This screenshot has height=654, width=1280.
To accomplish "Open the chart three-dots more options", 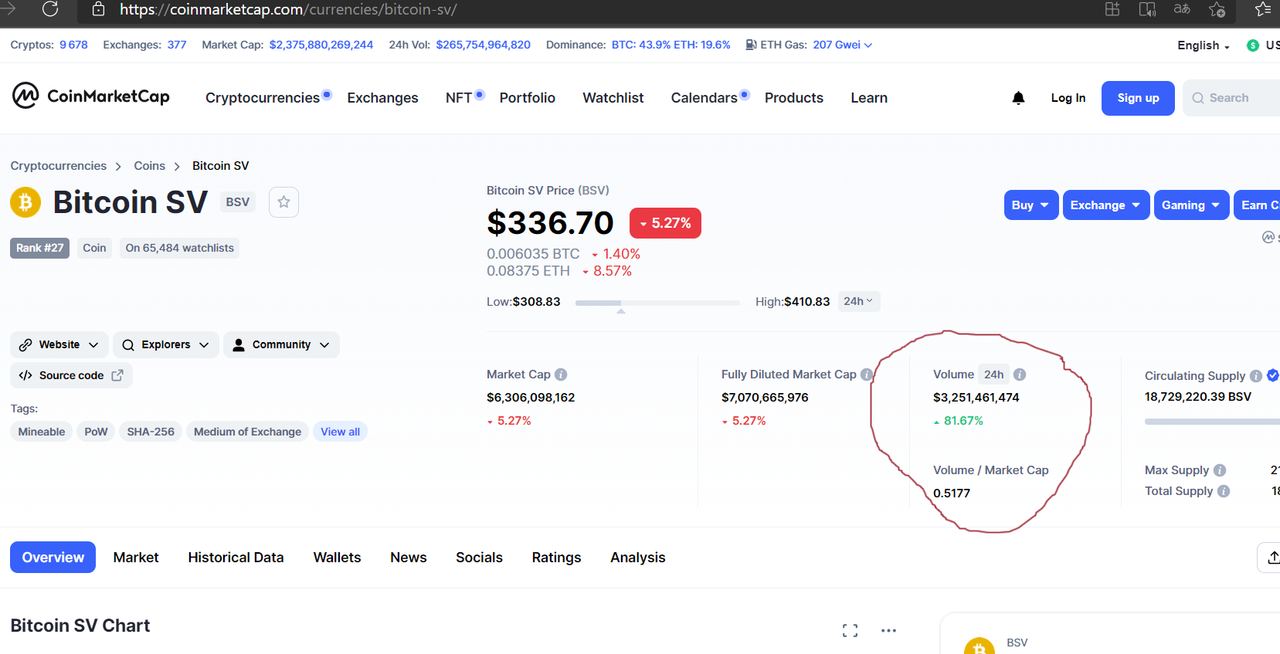I will [889, 630].
